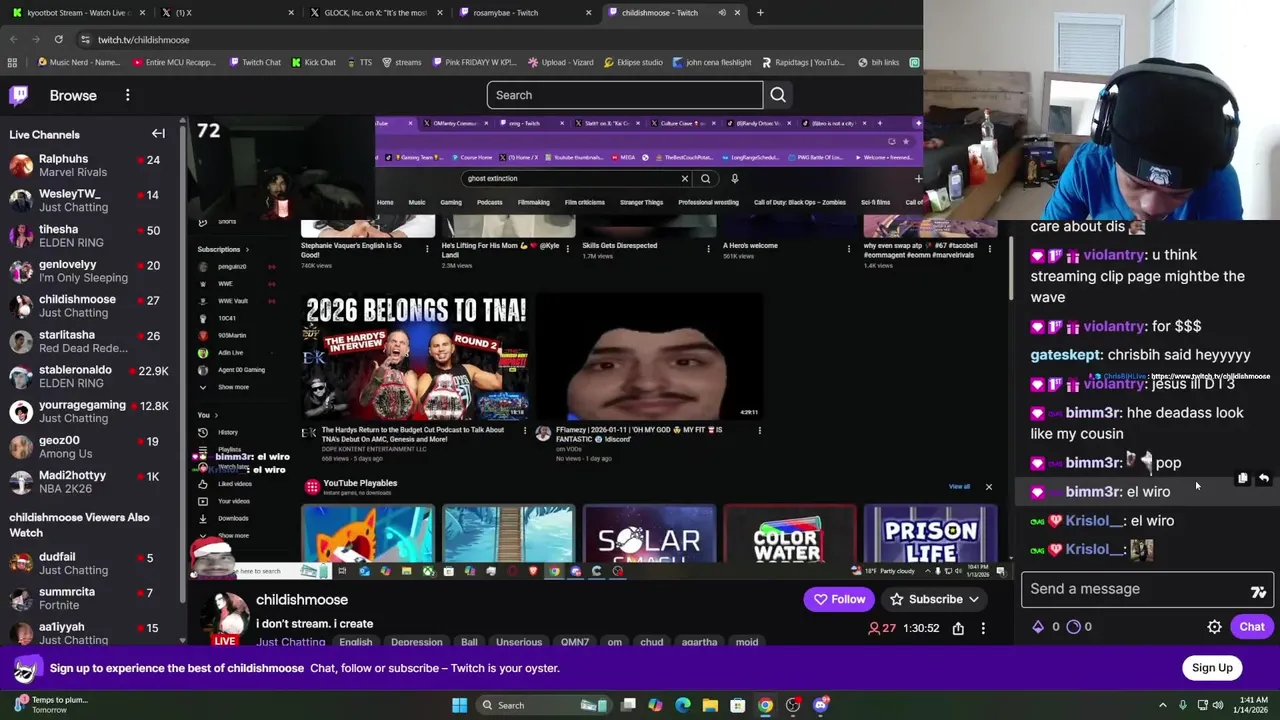Collapse the Live Channels sidebar arrow
The height and width of the screenshot is (720, 1280).
point(158,134)
